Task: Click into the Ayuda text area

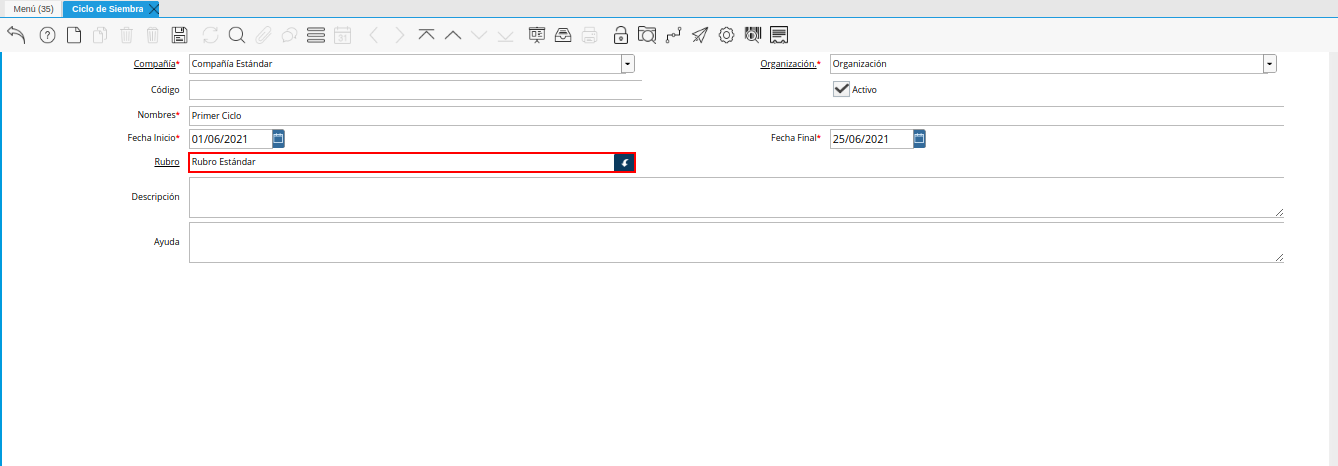Action: point(736,242)
